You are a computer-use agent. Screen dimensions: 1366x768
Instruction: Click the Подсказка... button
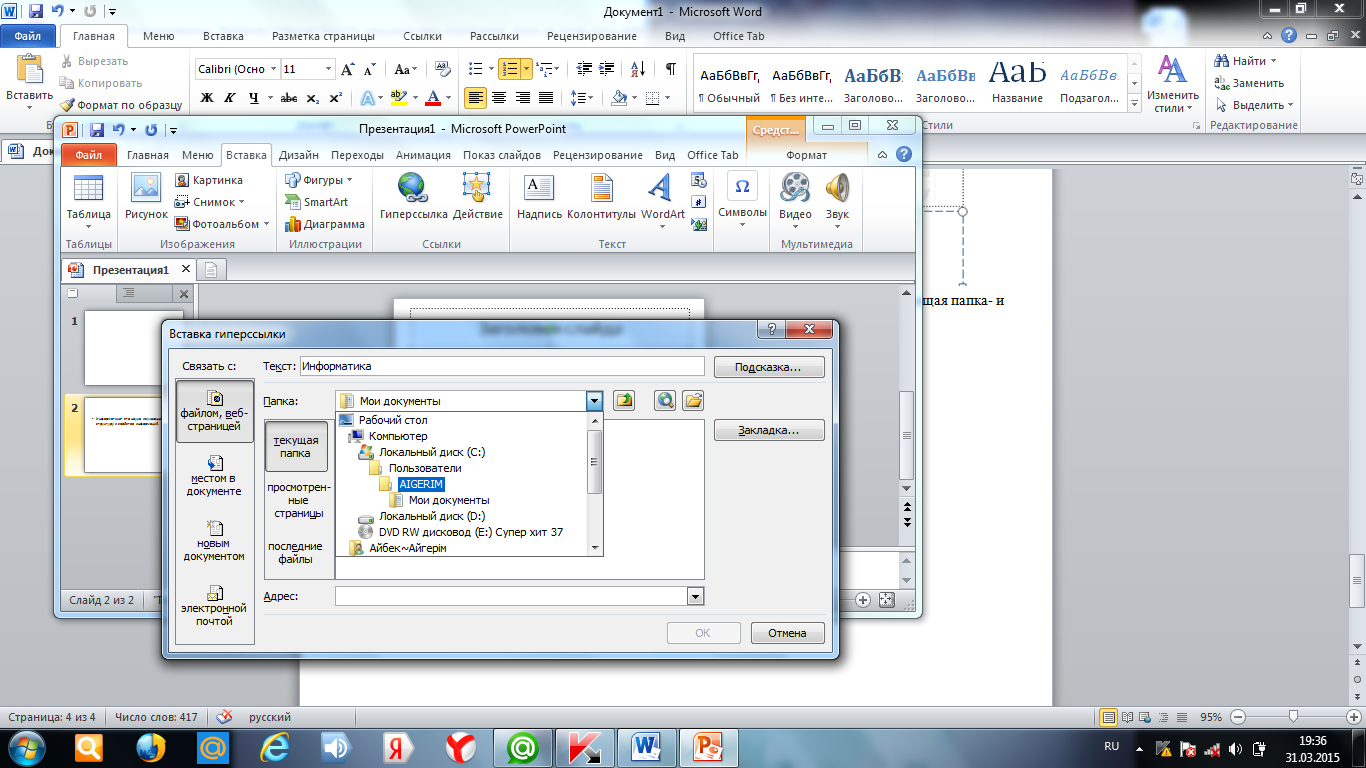768,367
